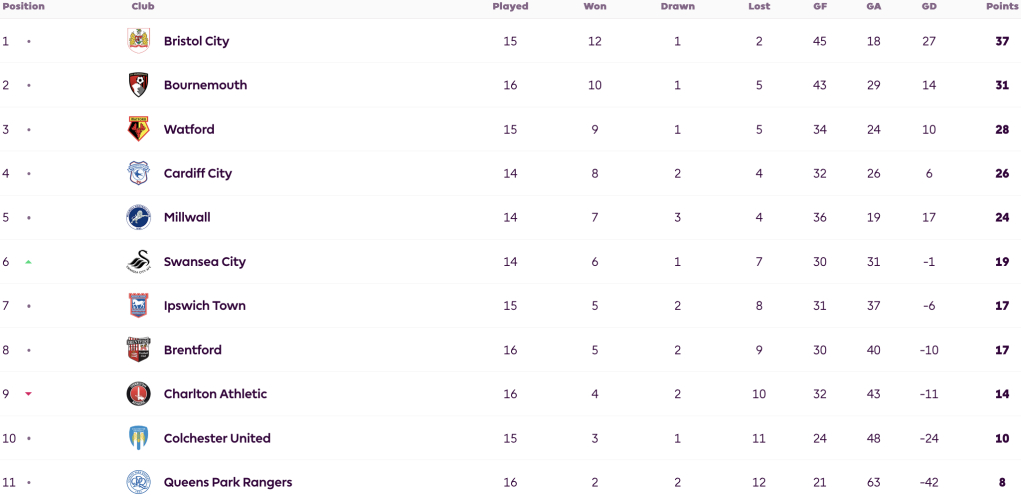The width and height of the screenshot is (1021, 500).
Task: Sort table by Points column header
Action: click(1001, 7)
